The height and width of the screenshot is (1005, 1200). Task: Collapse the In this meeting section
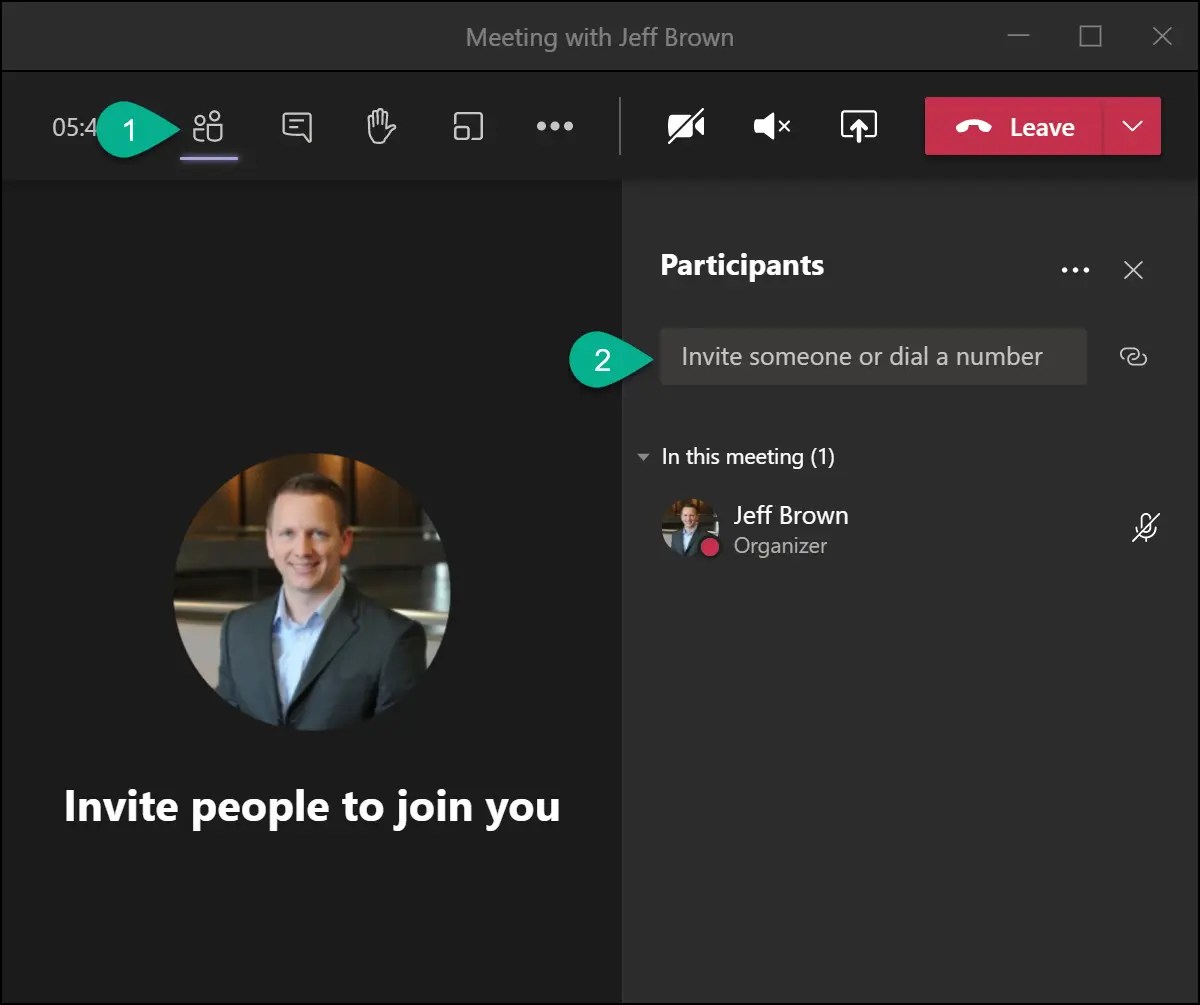[643, 457]
